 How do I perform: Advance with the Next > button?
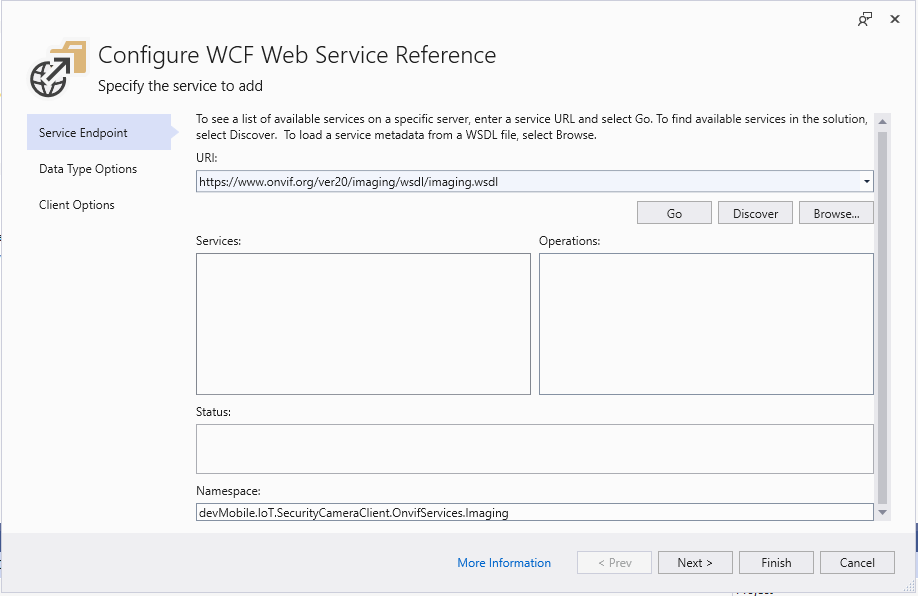pyautogui.click(x=695, y=563)
